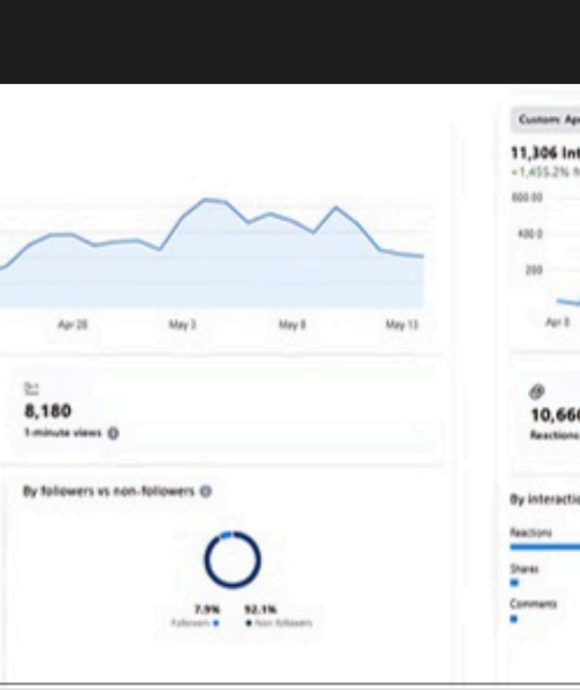Click the info icon beside 1-minute views
The height and width of the screenshot is (690, 580).
(x=113, y=433)
